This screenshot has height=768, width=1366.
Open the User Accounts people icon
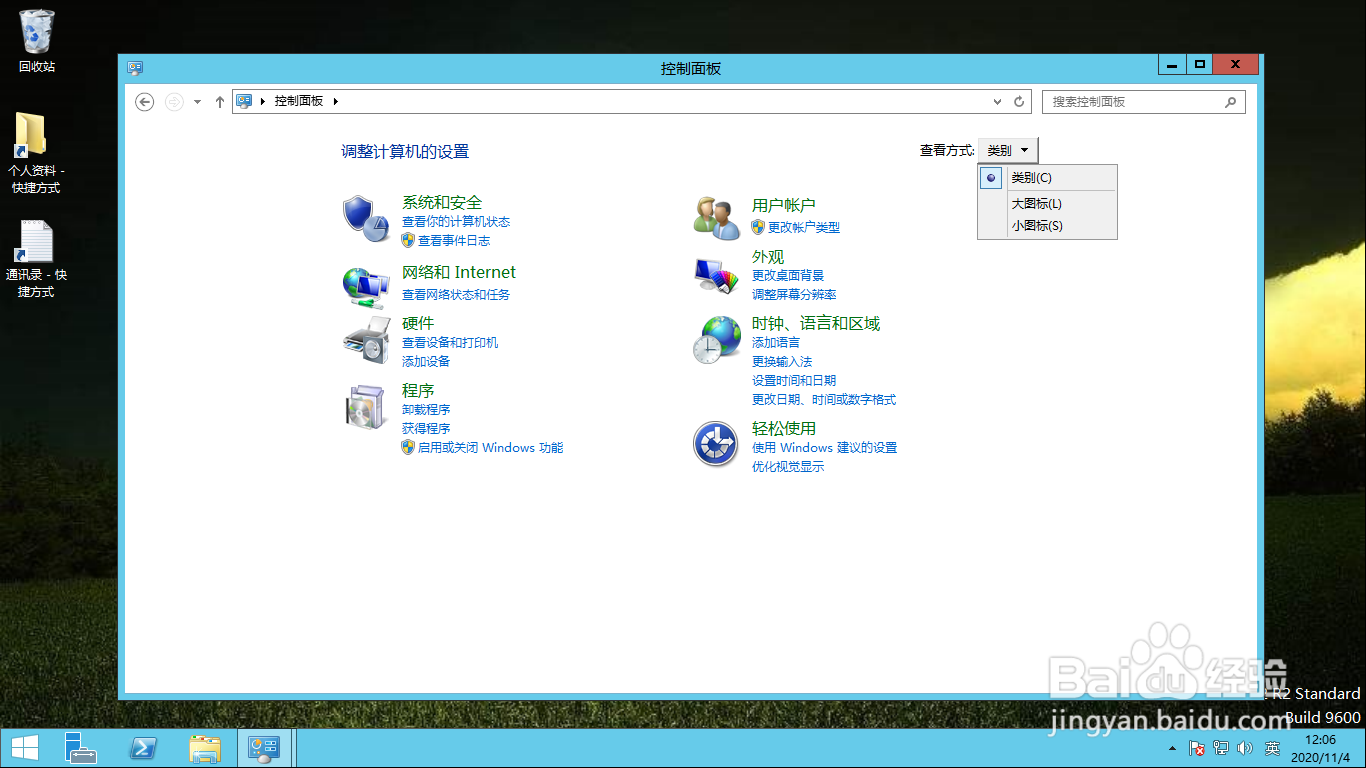[x=717, y=217]
